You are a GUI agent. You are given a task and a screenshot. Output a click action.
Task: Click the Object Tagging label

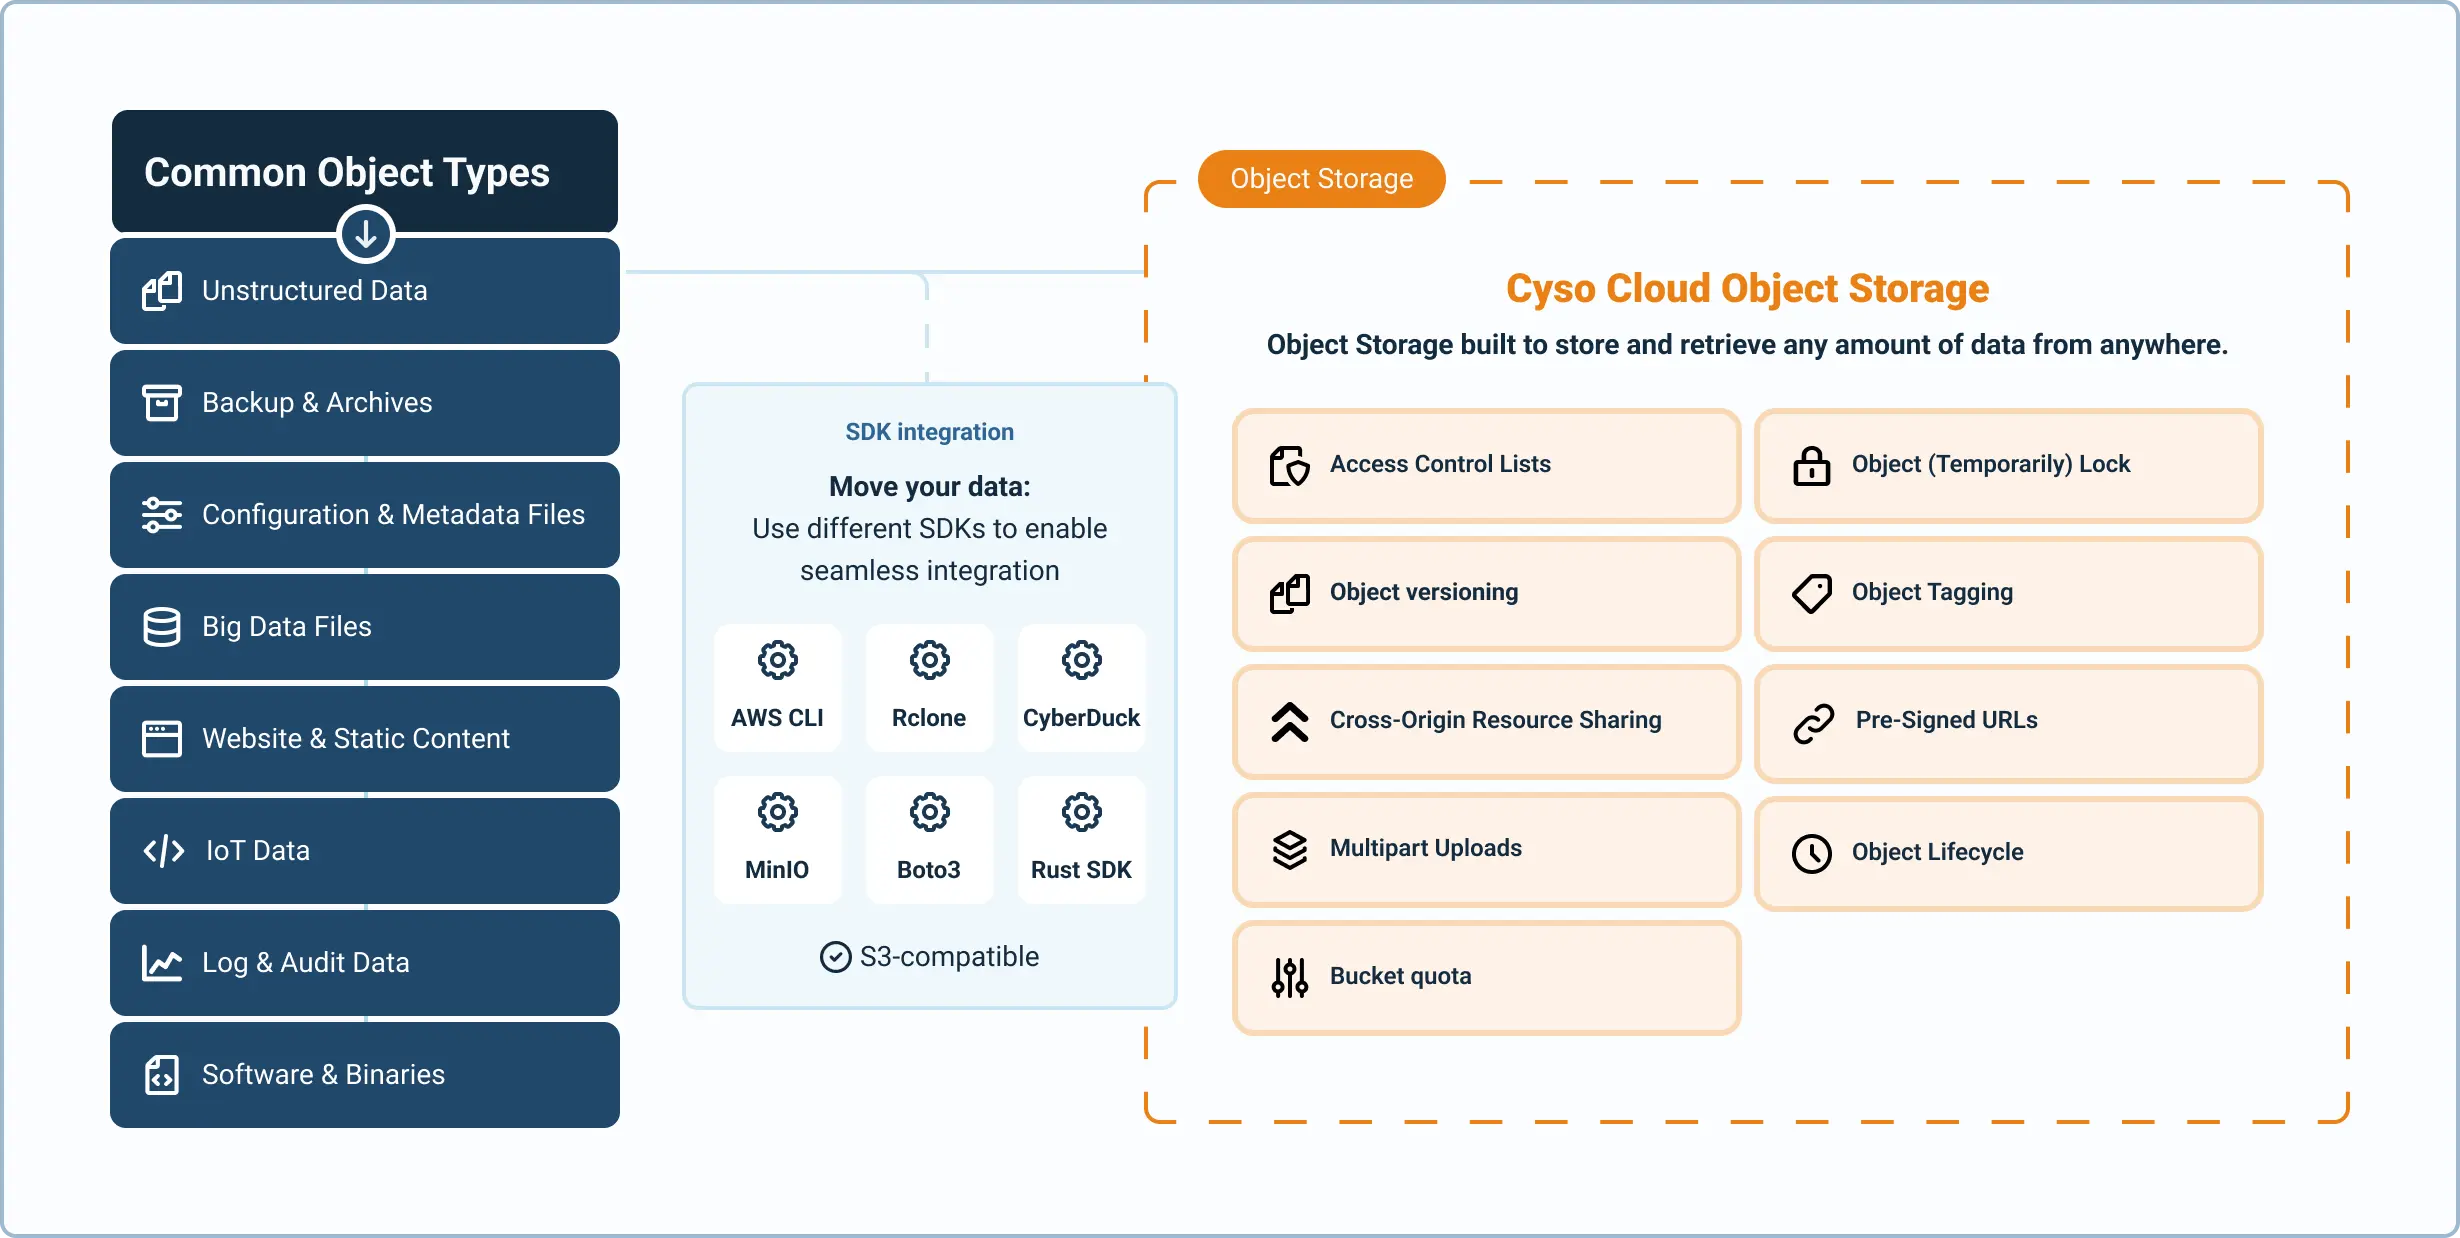[1932, 593]
